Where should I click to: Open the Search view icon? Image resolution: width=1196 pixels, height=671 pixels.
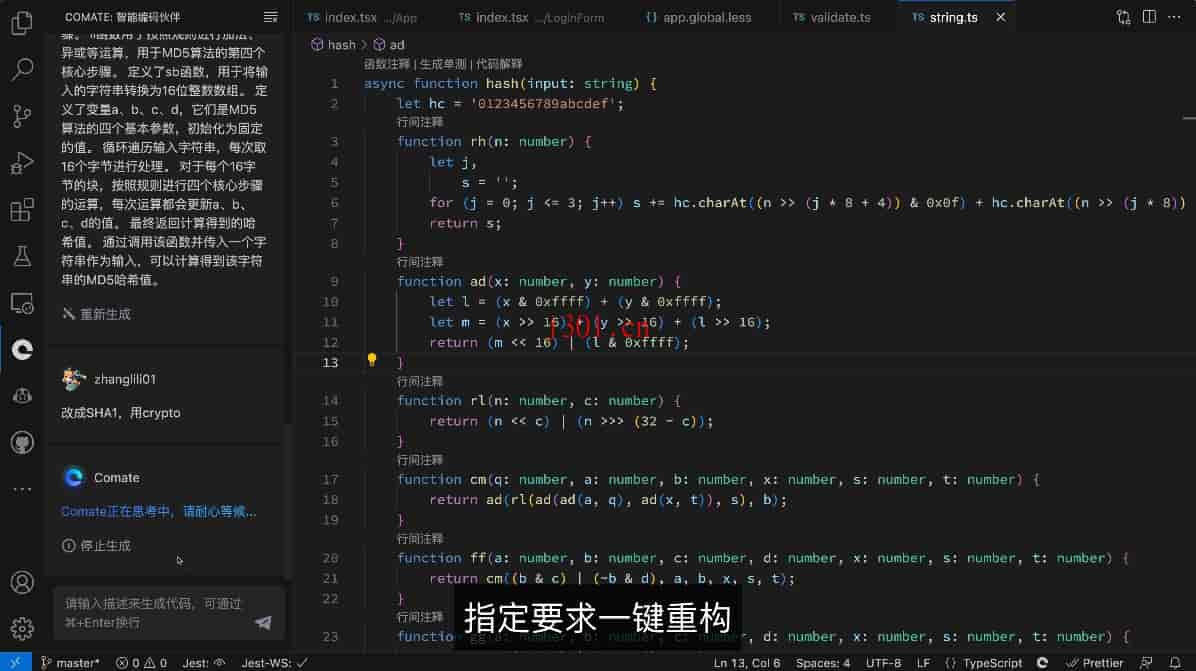(x=21, y=69)
